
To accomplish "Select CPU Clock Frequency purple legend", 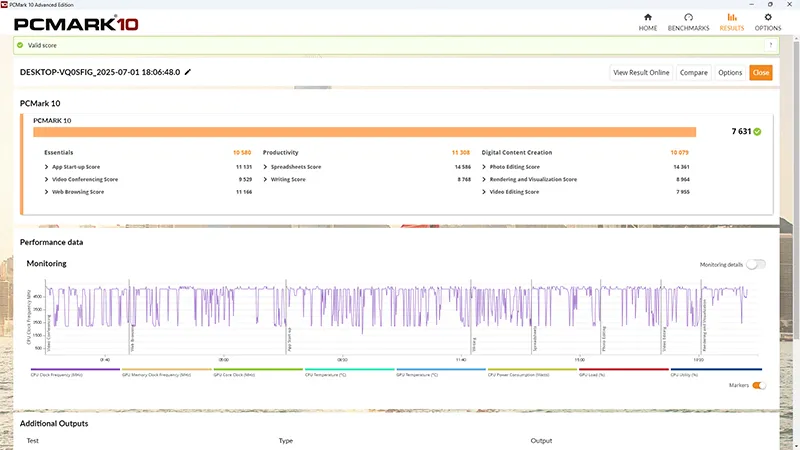I will (x=75, y=371).
